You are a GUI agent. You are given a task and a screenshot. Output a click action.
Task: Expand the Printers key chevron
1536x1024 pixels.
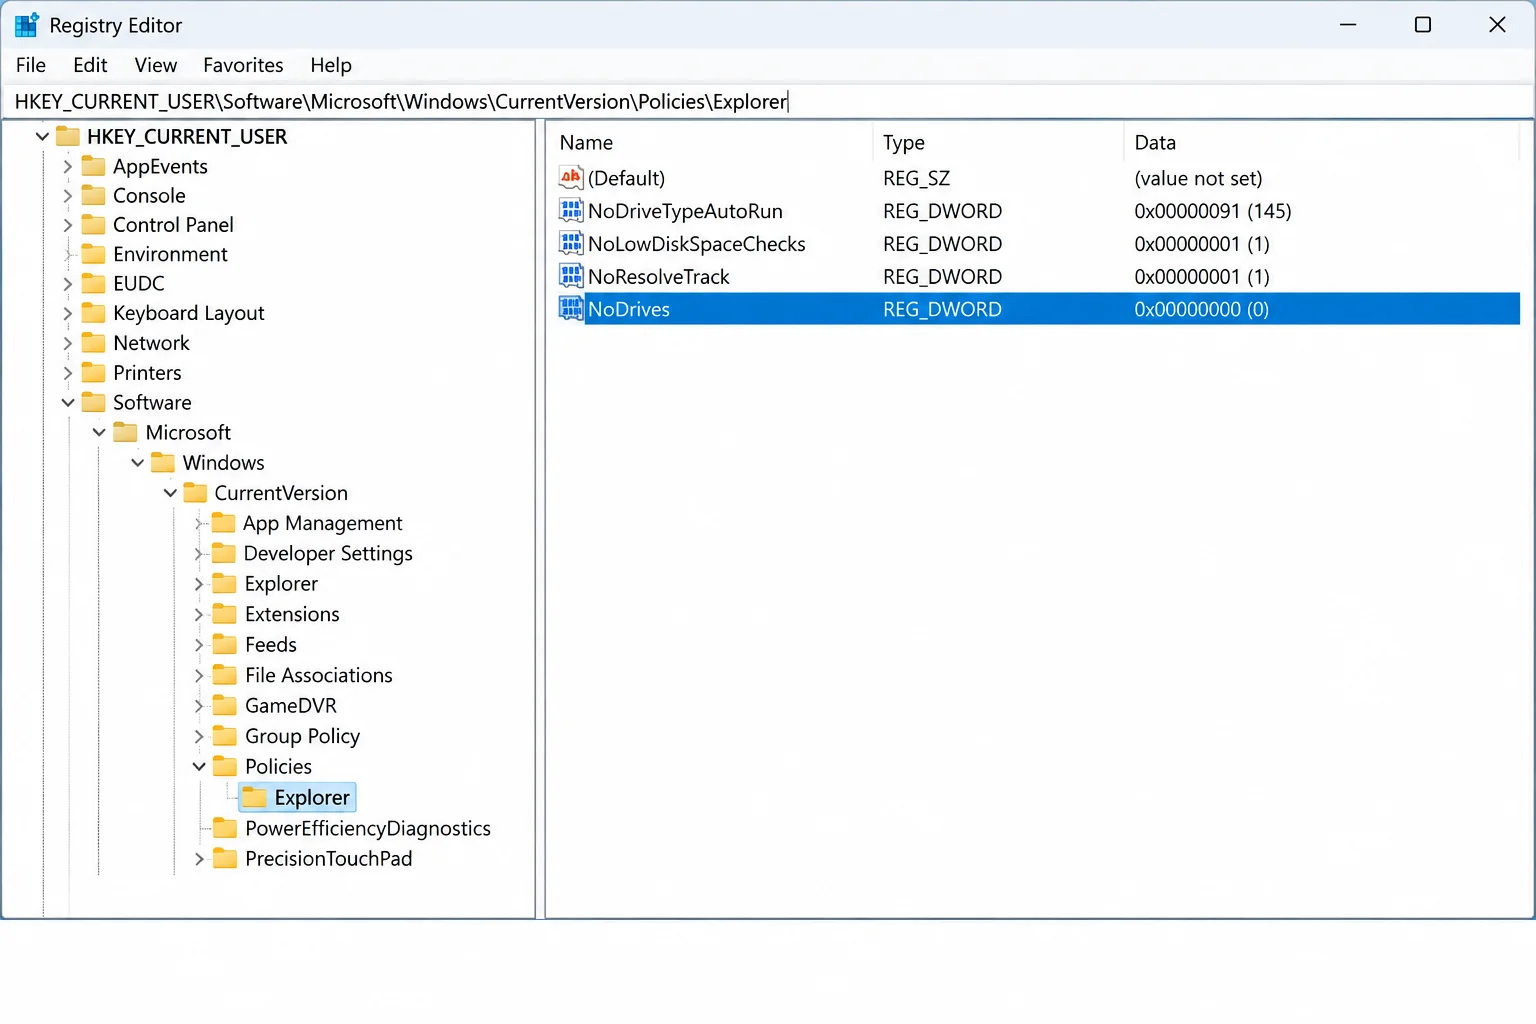pyautogui.click(x=68, y=373)
